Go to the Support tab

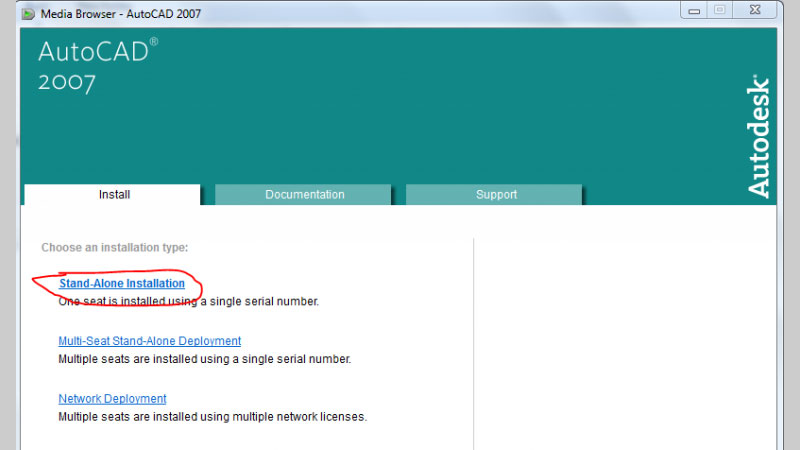point(496,195)
